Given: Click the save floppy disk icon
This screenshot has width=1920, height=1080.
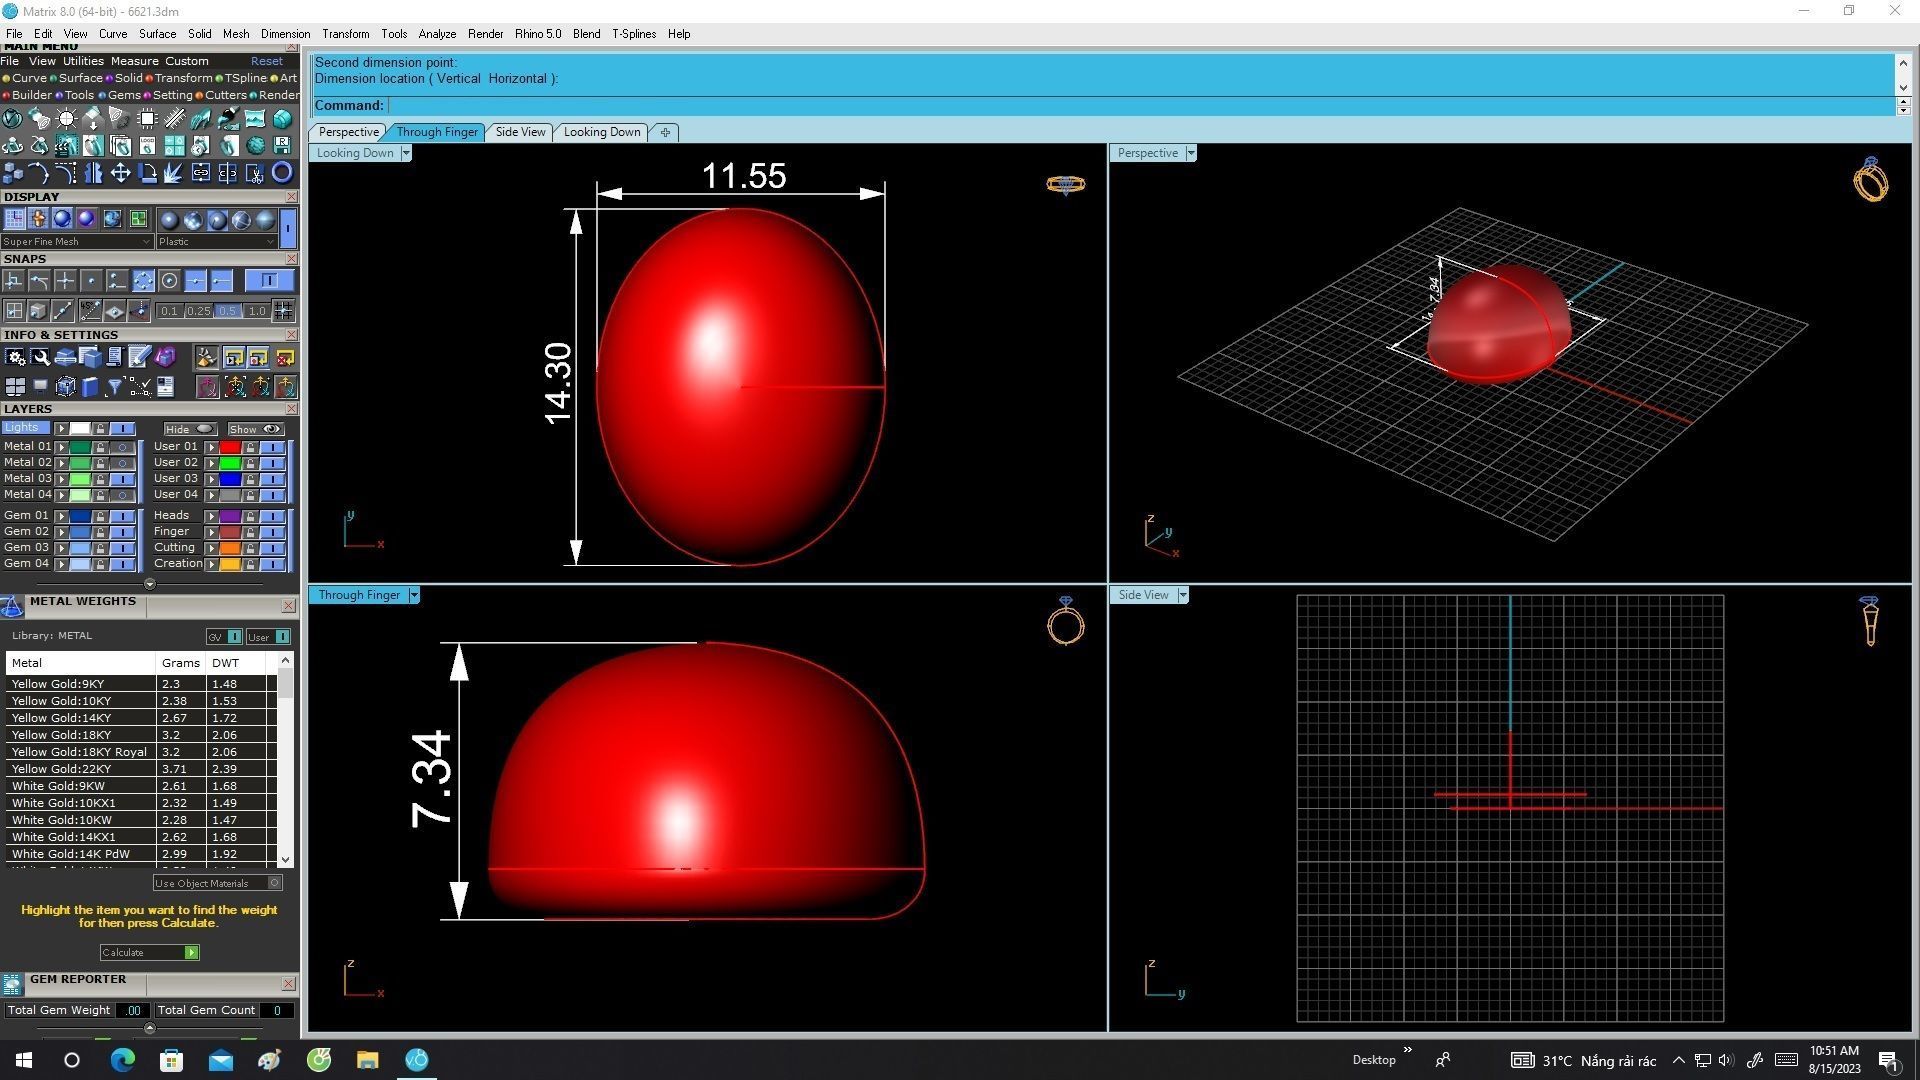Looking at the screenshot, I should pyautogui.click(x=282, y=146).
